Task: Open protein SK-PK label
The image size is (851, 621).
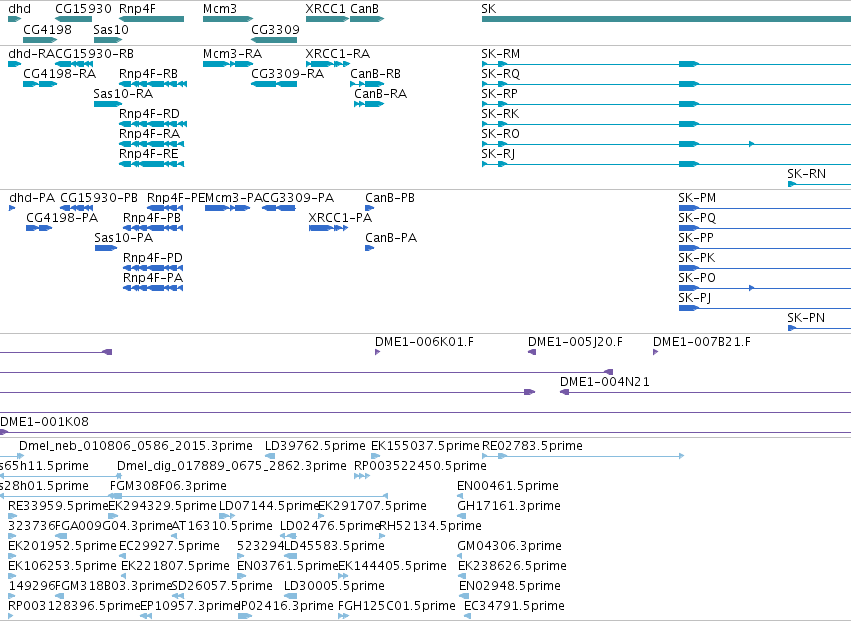Action: point(697,258)
